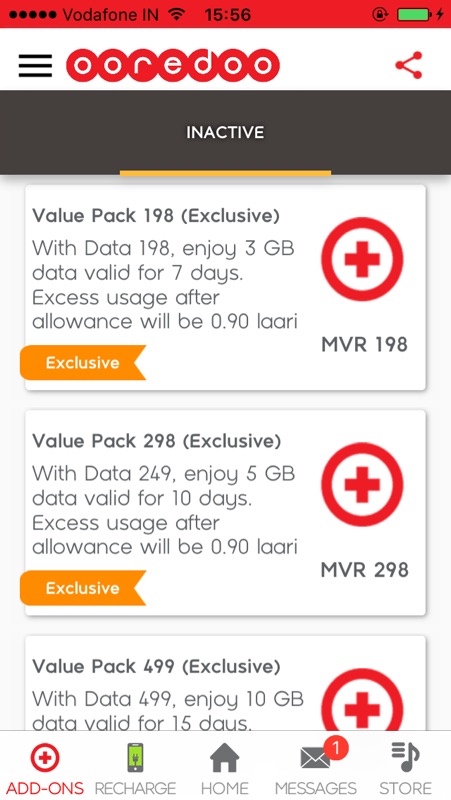Image resolution: width=451 pixels, height=800 pixels.
Task: Tap the MVR 298 price label
Action: [x=364, y=570]
